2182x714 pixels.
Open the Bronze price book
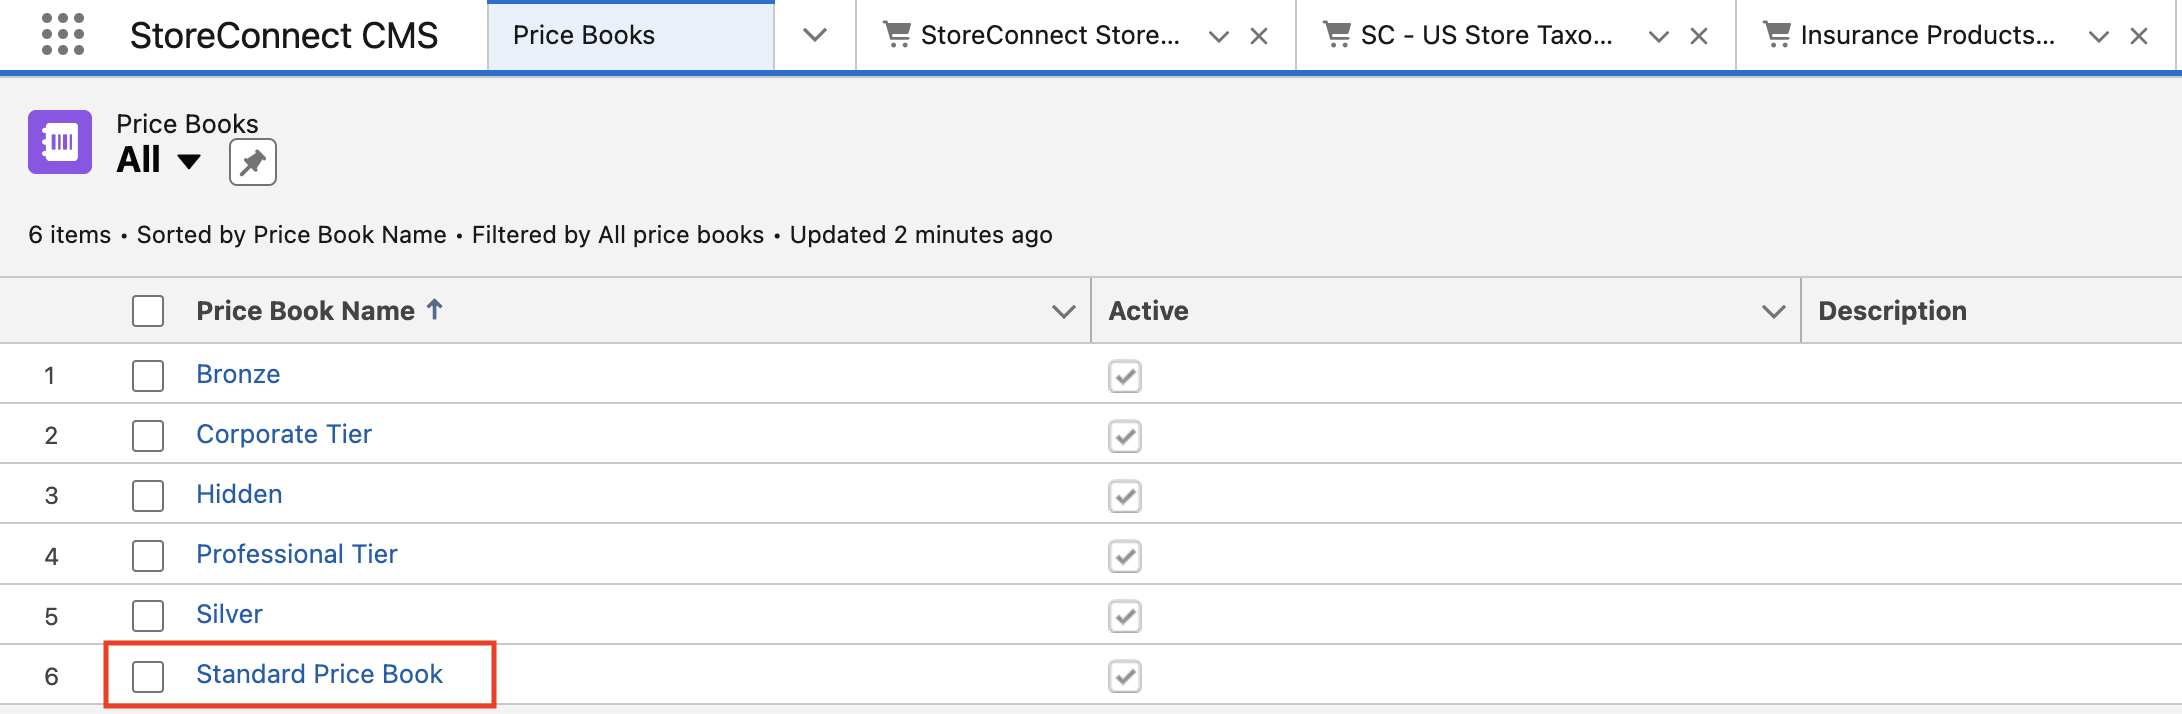(238, 374)
